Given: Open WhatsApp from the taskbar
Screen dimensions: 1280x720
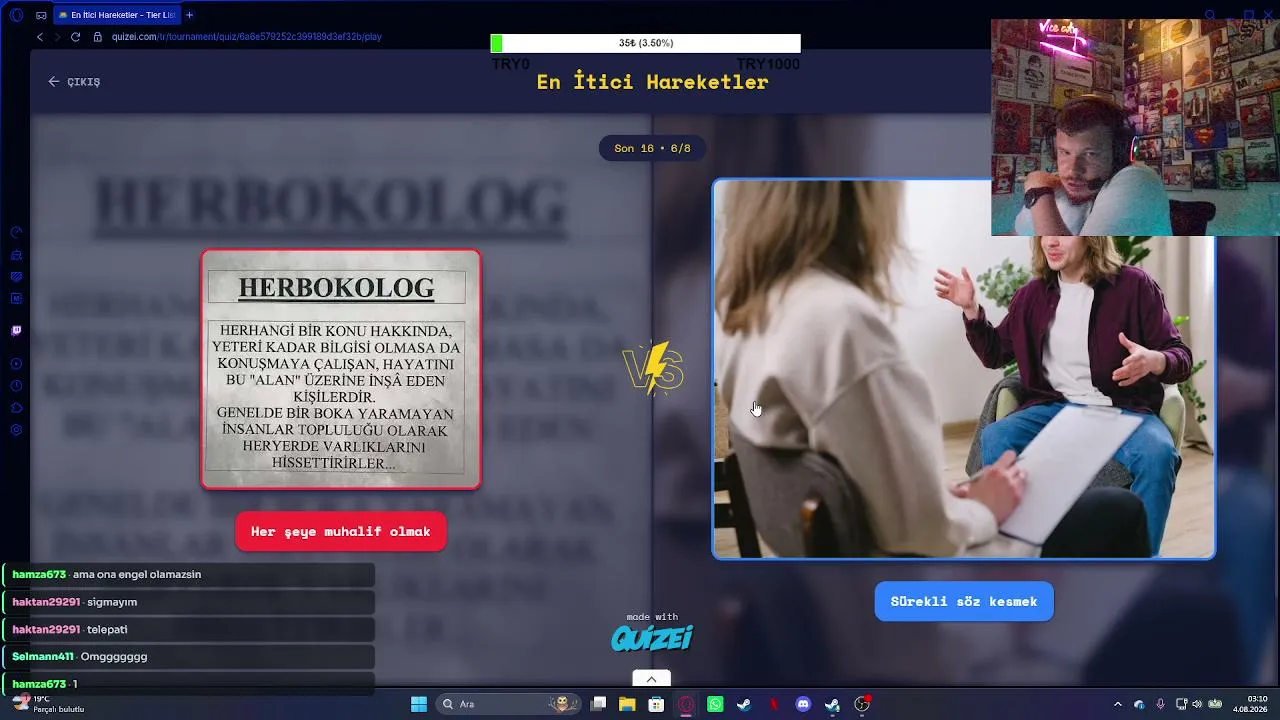Looking at the screenshot, I should pyautogui.click(x=715, y=704).
